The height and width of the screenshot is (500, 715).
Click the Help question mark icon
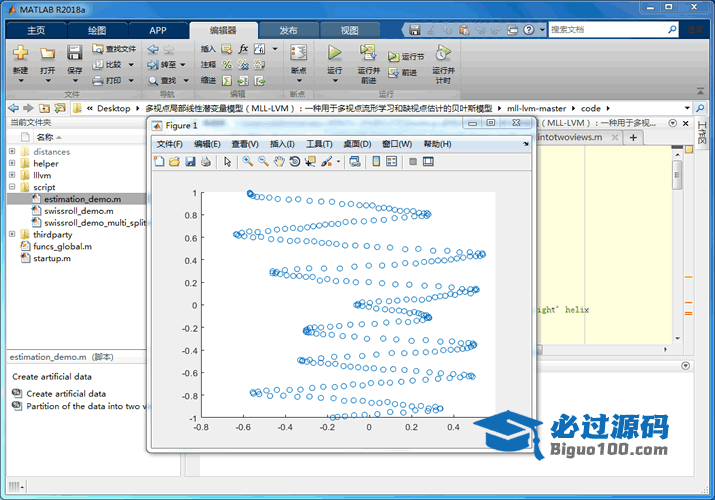point(529,30)
